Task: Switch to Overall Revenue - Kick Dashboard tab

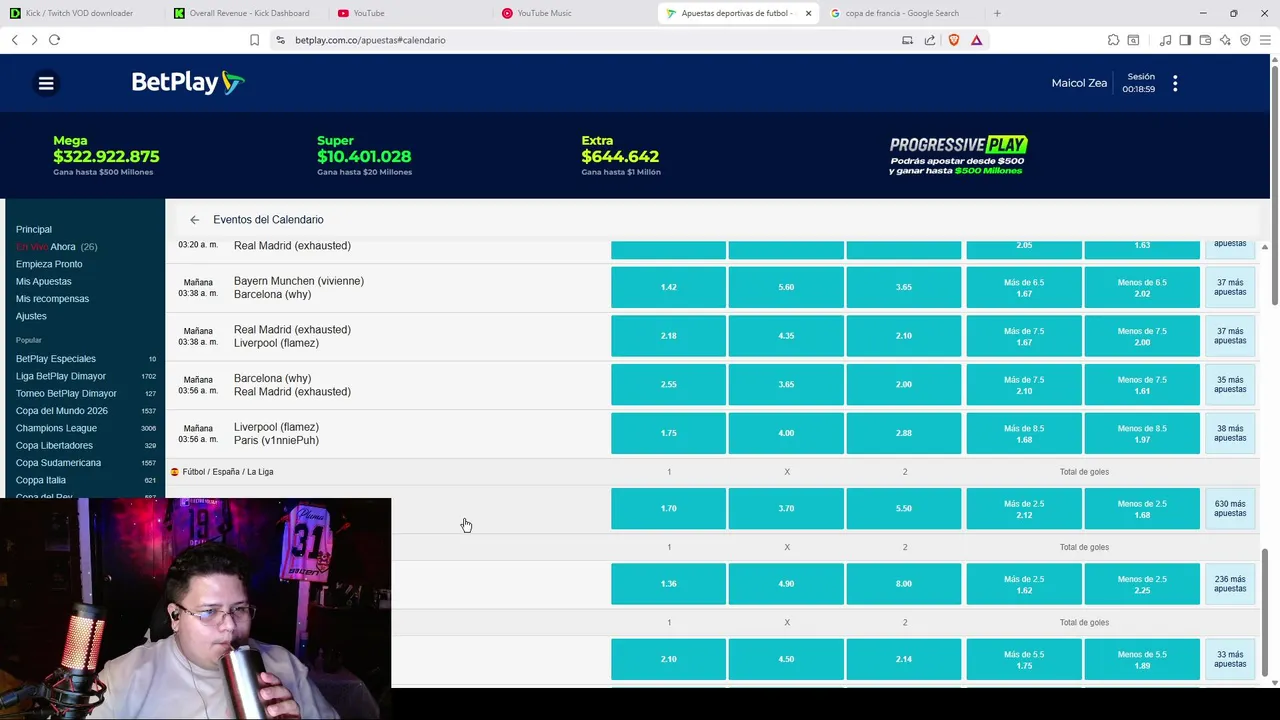Action: click(245, 13)
